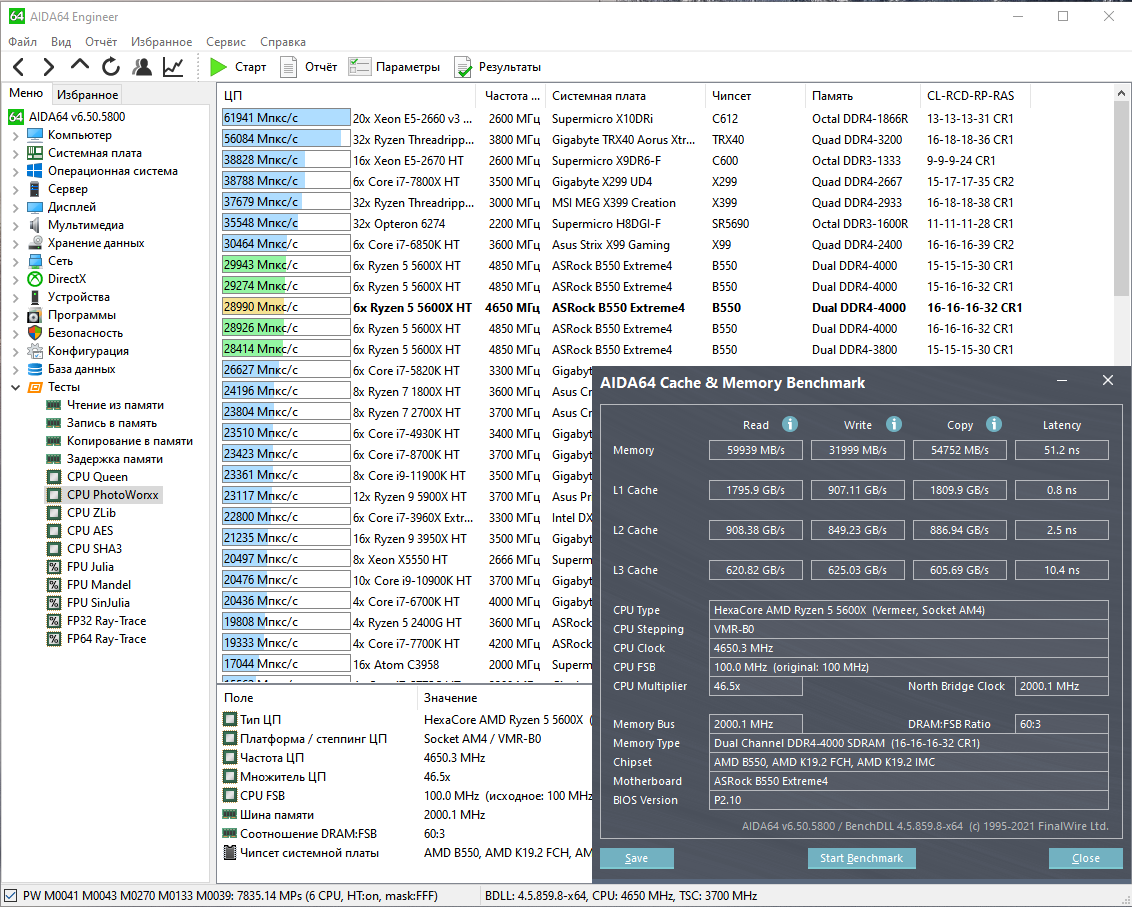Expand the Сервер tree node
The height and width of the screenshot is (907, 1132).
click(x=15, y=189)
